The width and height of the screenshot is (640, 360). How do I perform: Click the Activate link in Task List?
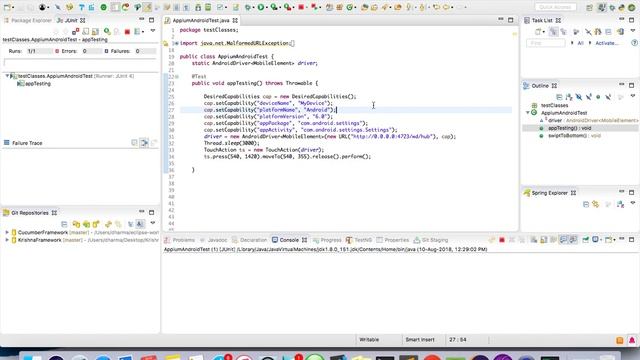[x=606, y=43]
